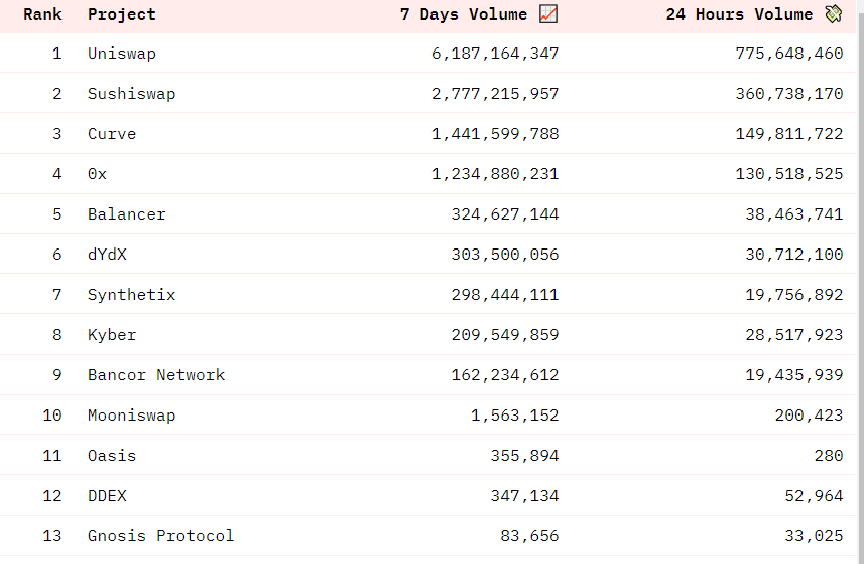The height and width of the screenshot is (564, 864).
Task: Open the Uniswap project
Action: (122, 54)
